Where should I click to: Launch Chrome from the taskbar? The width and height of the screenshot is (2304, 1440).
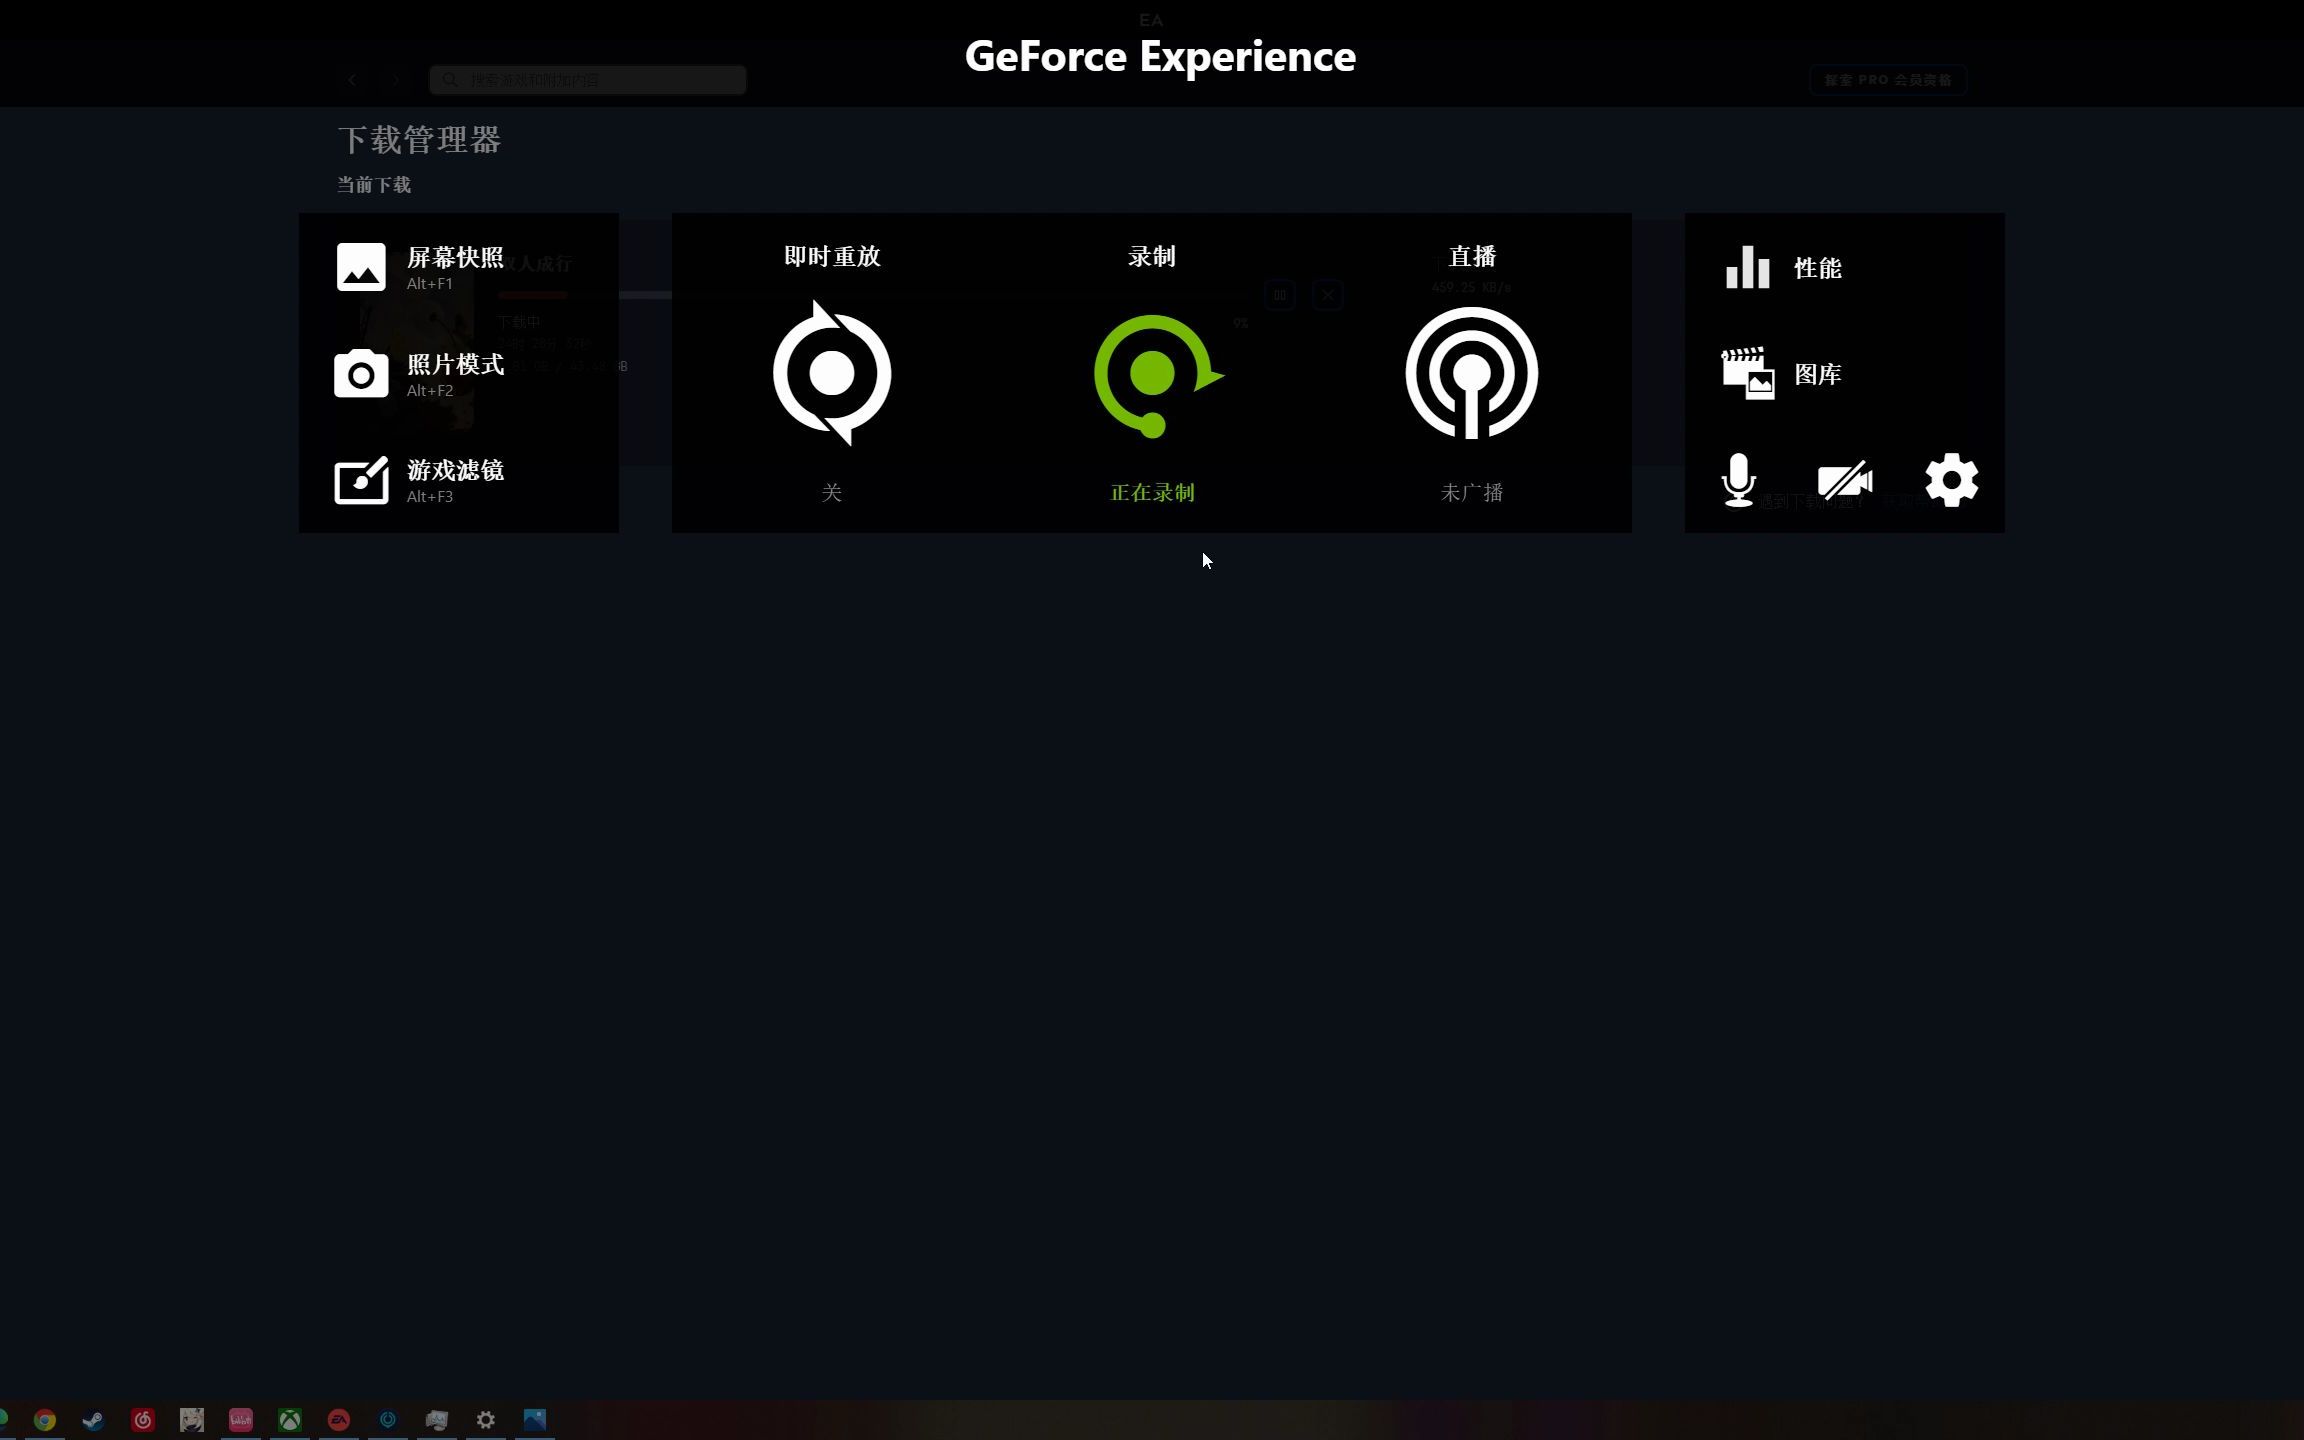coord(45,1420)
